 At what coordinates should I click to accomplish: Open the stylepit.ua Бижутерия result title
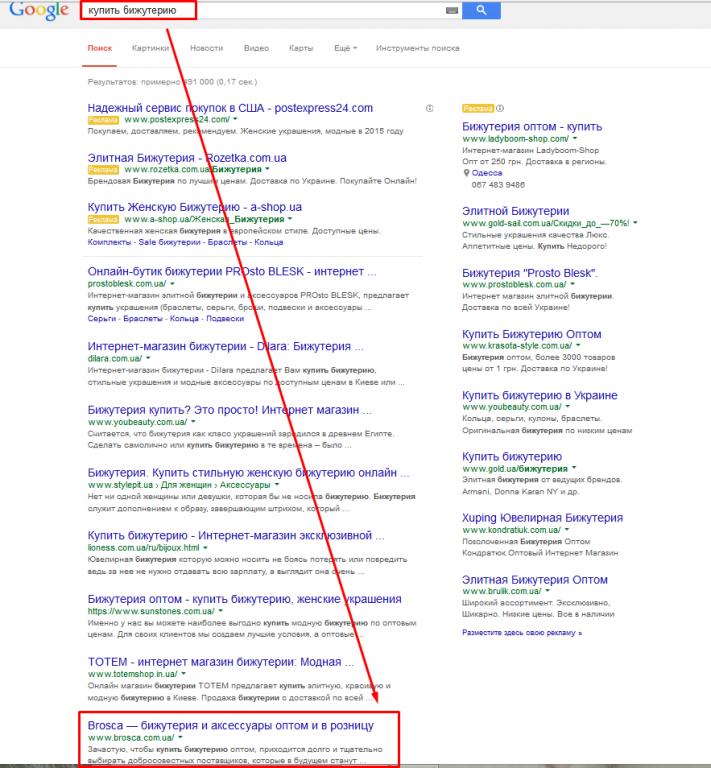point(249,473)
